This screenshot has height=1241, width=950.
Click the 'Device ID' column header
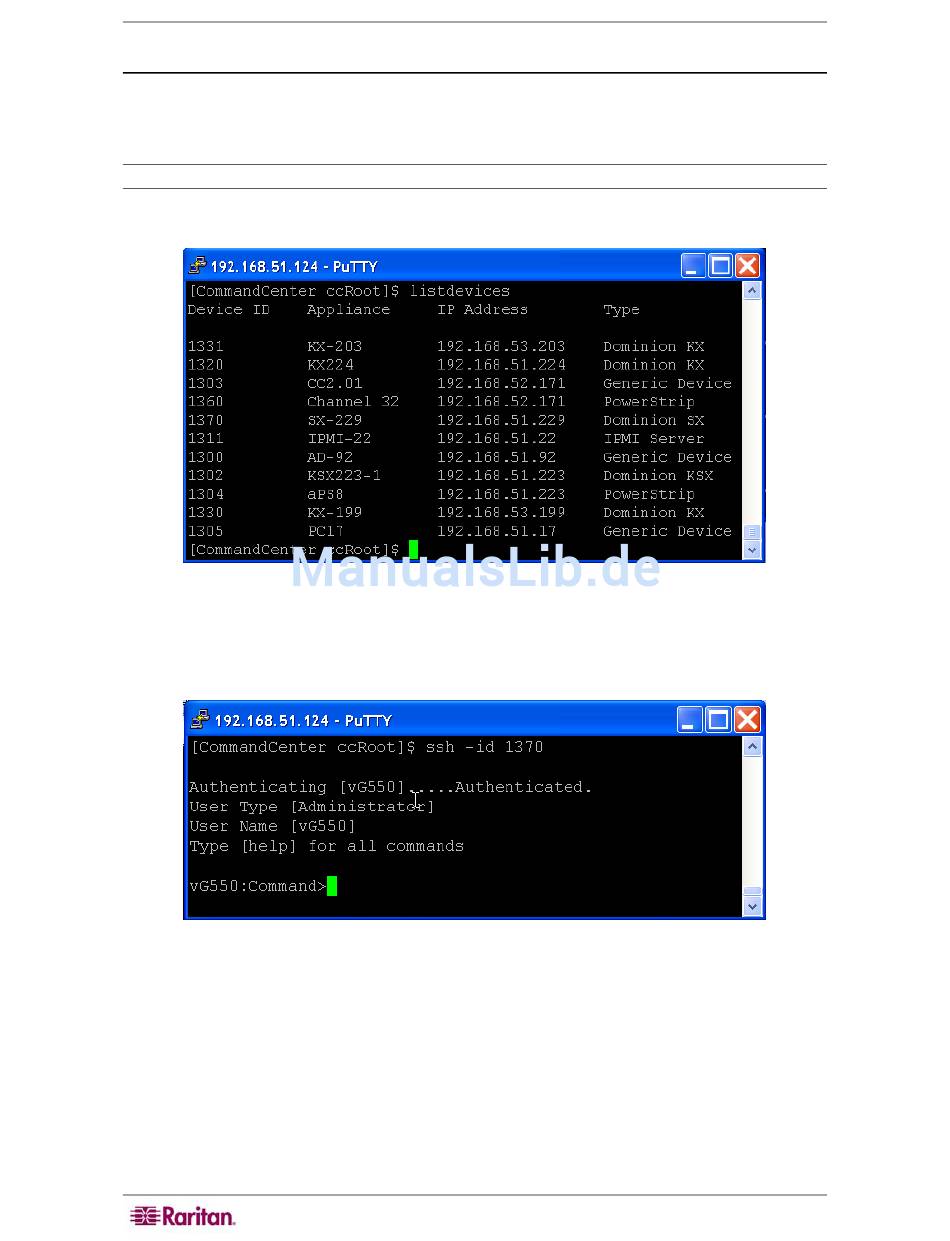point(229,310)
